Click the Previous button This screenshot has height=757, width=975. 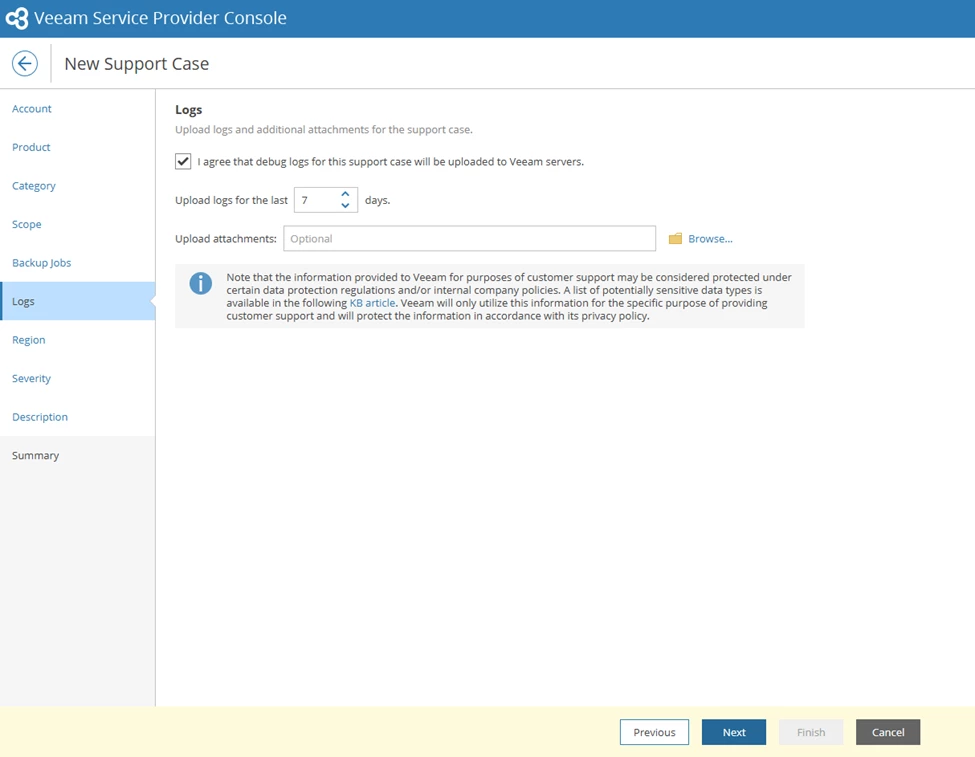click(654, 732)
